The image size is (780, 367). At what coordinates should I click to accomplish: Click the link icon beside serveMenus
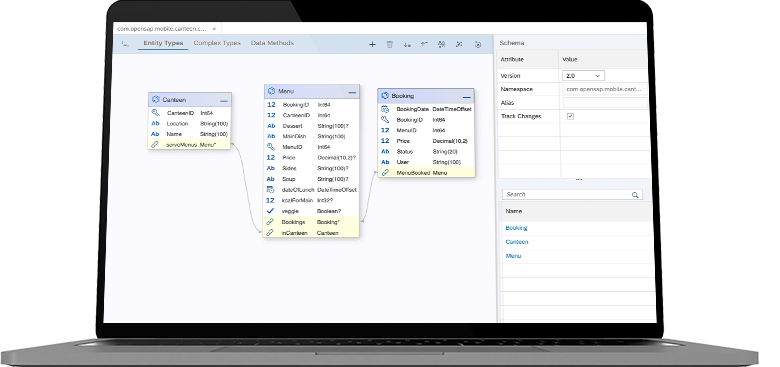[x=155, y=144]
